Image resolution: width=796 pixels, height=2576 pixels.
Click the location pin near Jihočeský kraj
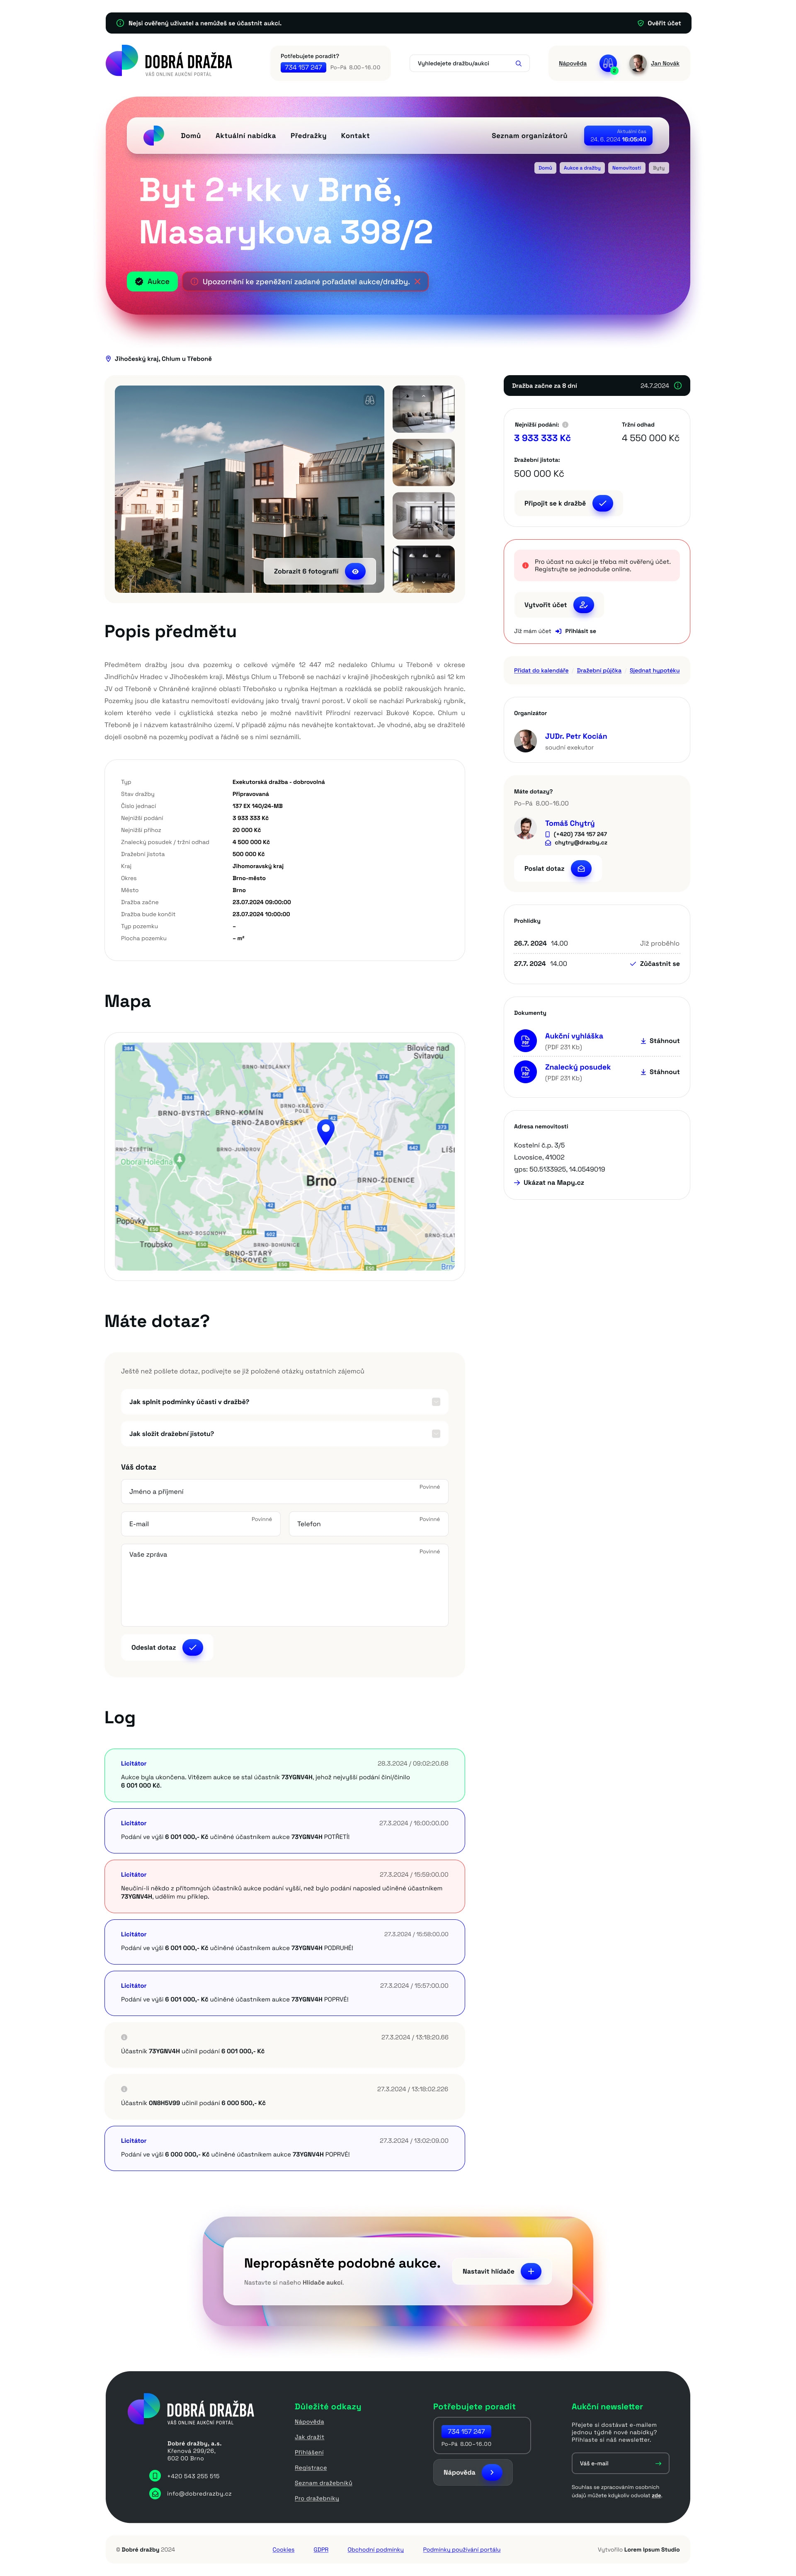[x=108, y=359]
